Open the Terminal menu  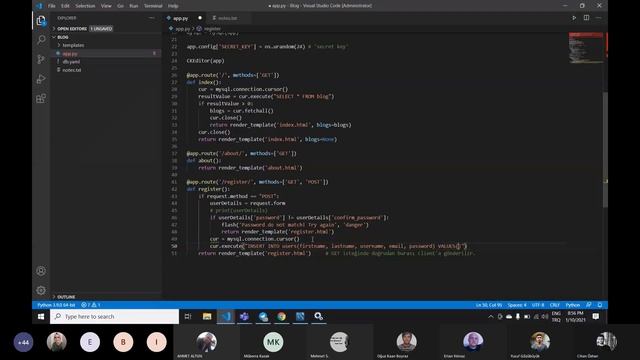[x=153, y=6]
